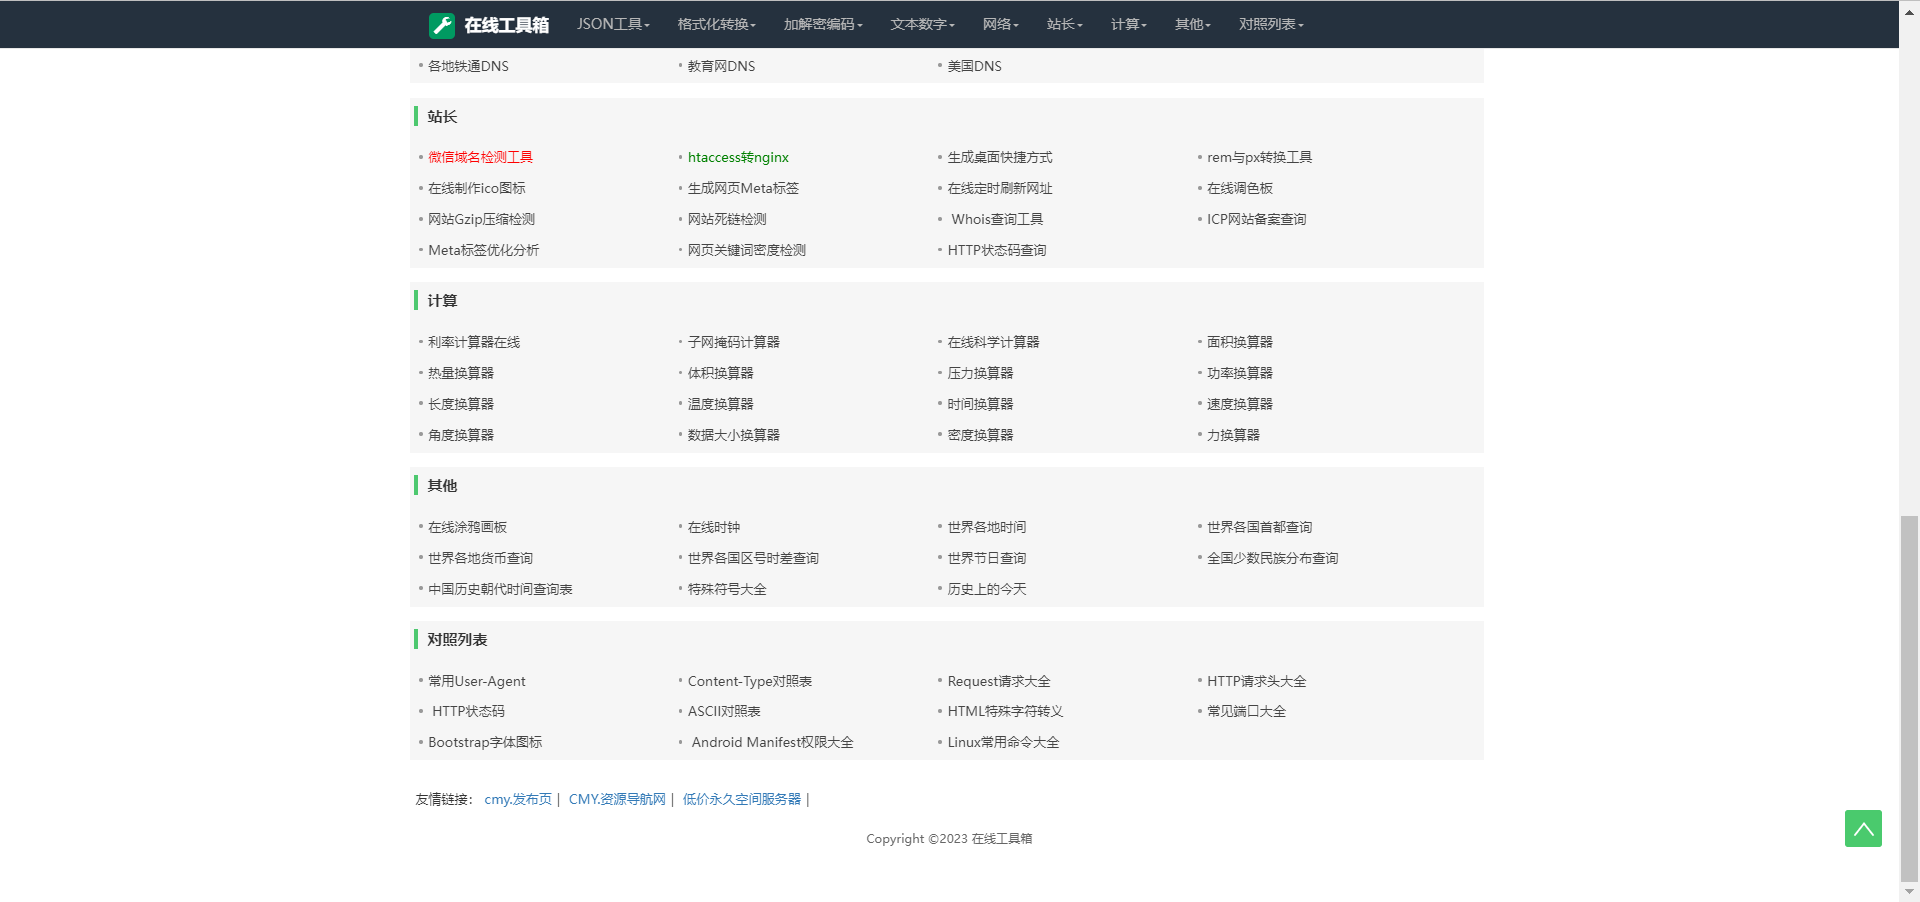
Task: Click the 在线工具箱 site title
Action: tap(506, 25)
